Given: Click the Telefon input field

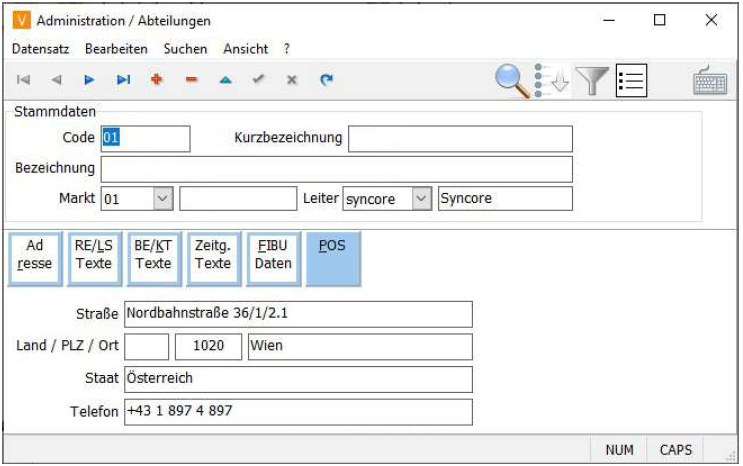Looking at the screenshot, I should pos(298,412).
